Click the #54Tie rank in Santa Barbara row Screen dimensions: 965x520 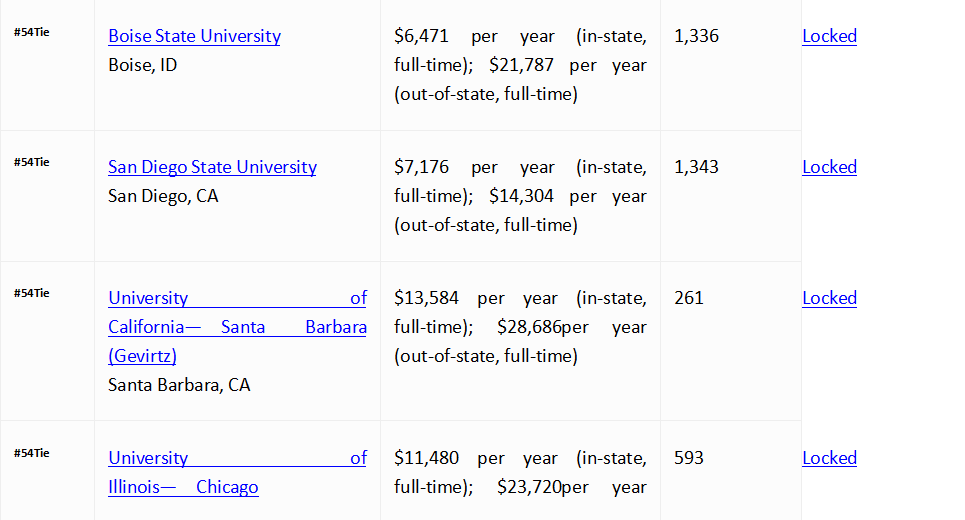pos(32,294)
